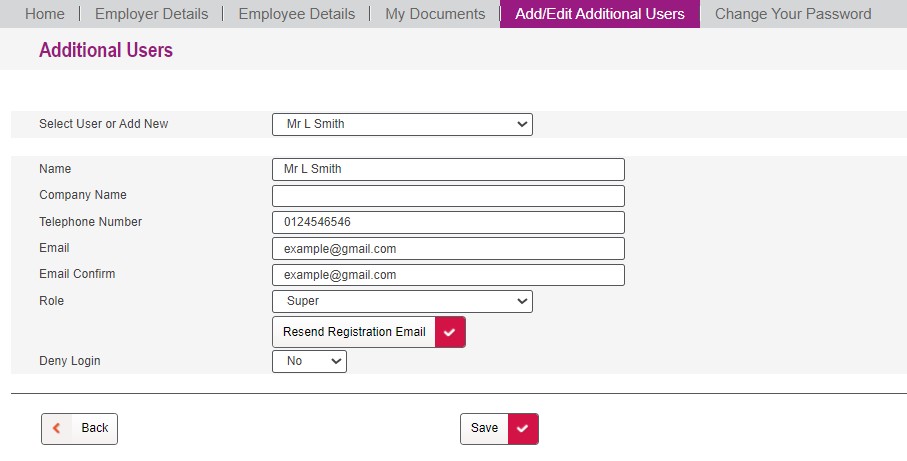Click the Back button label
Screen dimensions: 907x461
95,429
